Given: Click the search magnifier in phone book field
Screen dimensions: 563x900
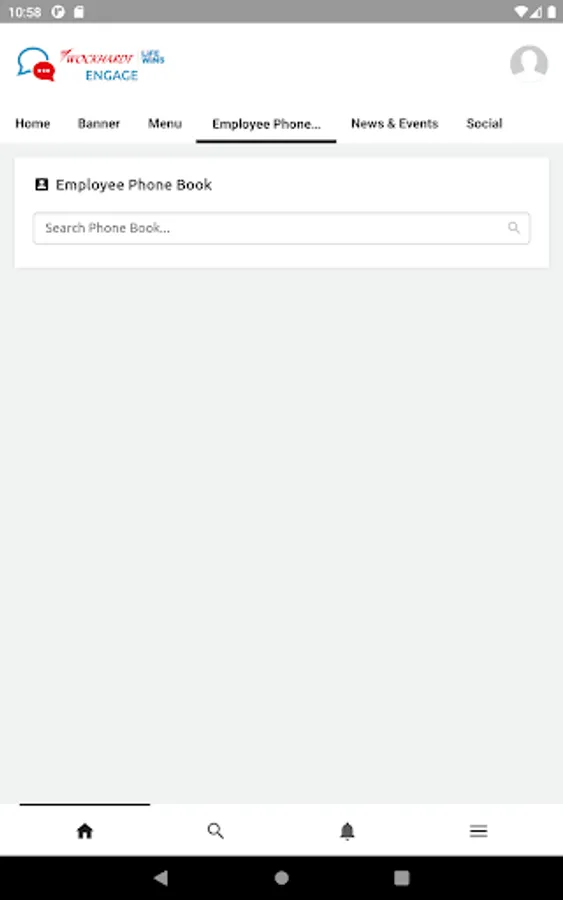Looking at the screenshot, I should tap(514, 228).
